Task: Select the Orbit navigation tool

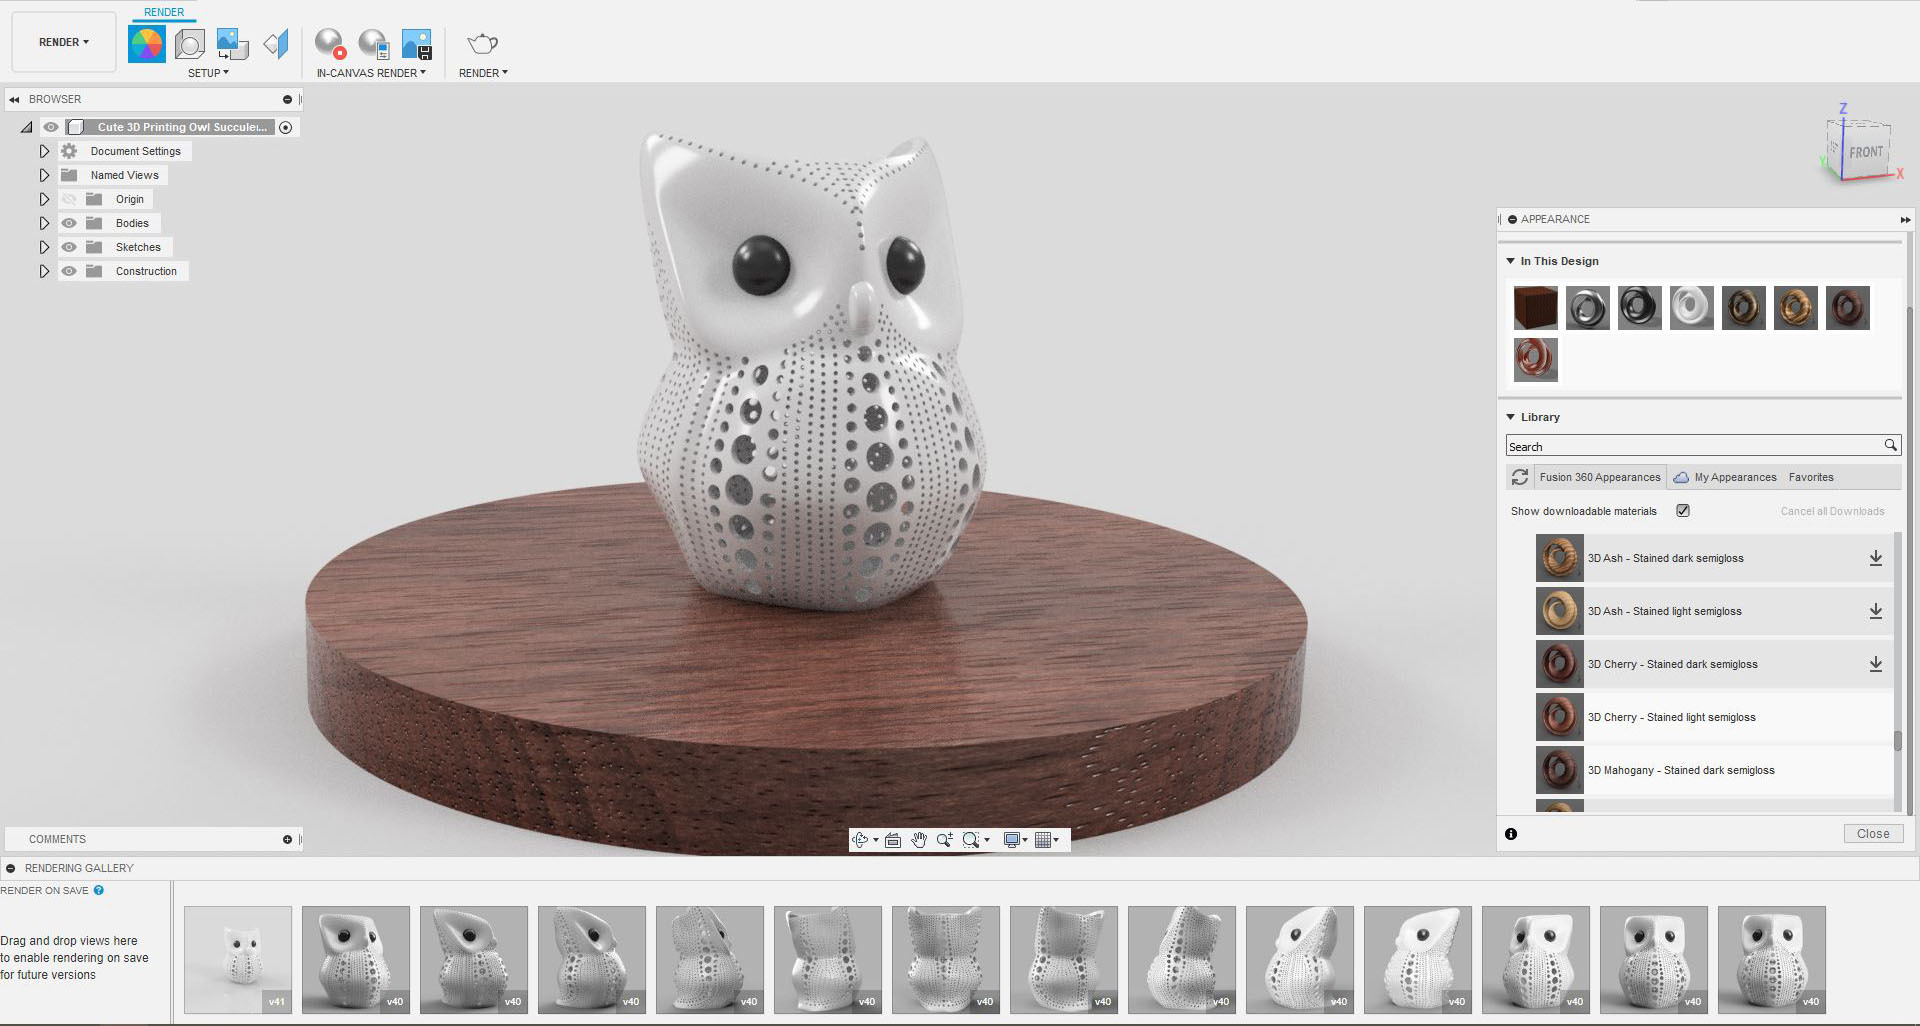Action: [x=860, y=840]
